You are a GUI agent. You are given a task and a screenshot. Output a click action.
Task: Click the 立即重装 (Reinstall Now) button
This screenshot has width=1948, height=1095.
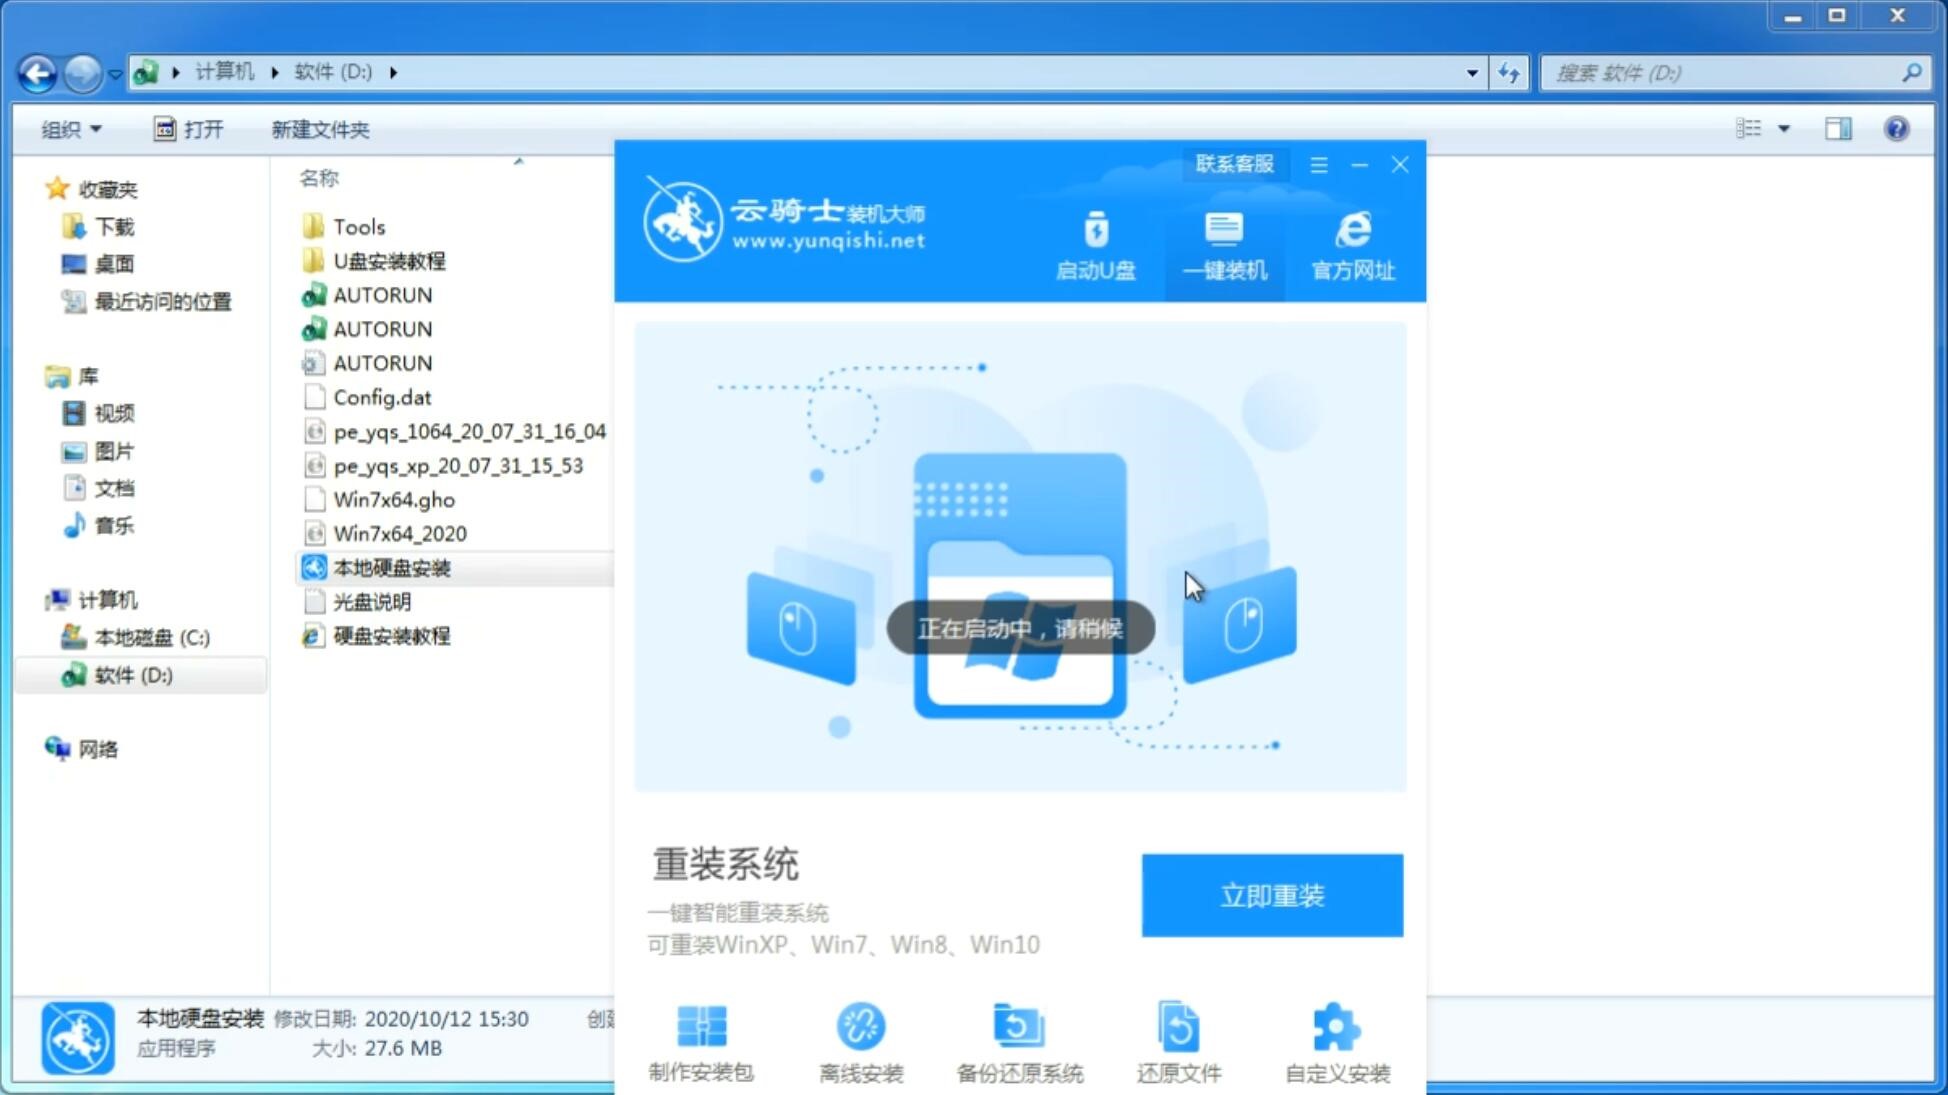pos(1272,896)
